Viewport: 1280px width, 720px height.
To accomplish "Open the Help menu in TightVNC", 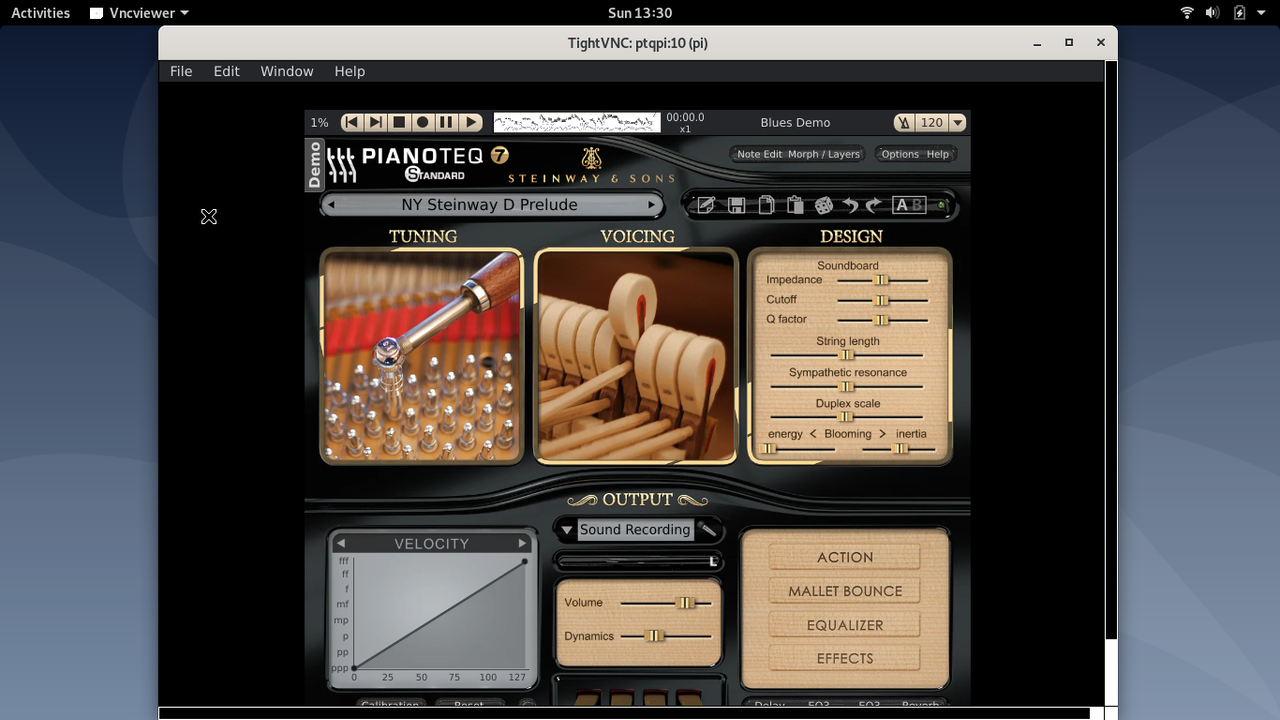I will [x=350, y=71].
